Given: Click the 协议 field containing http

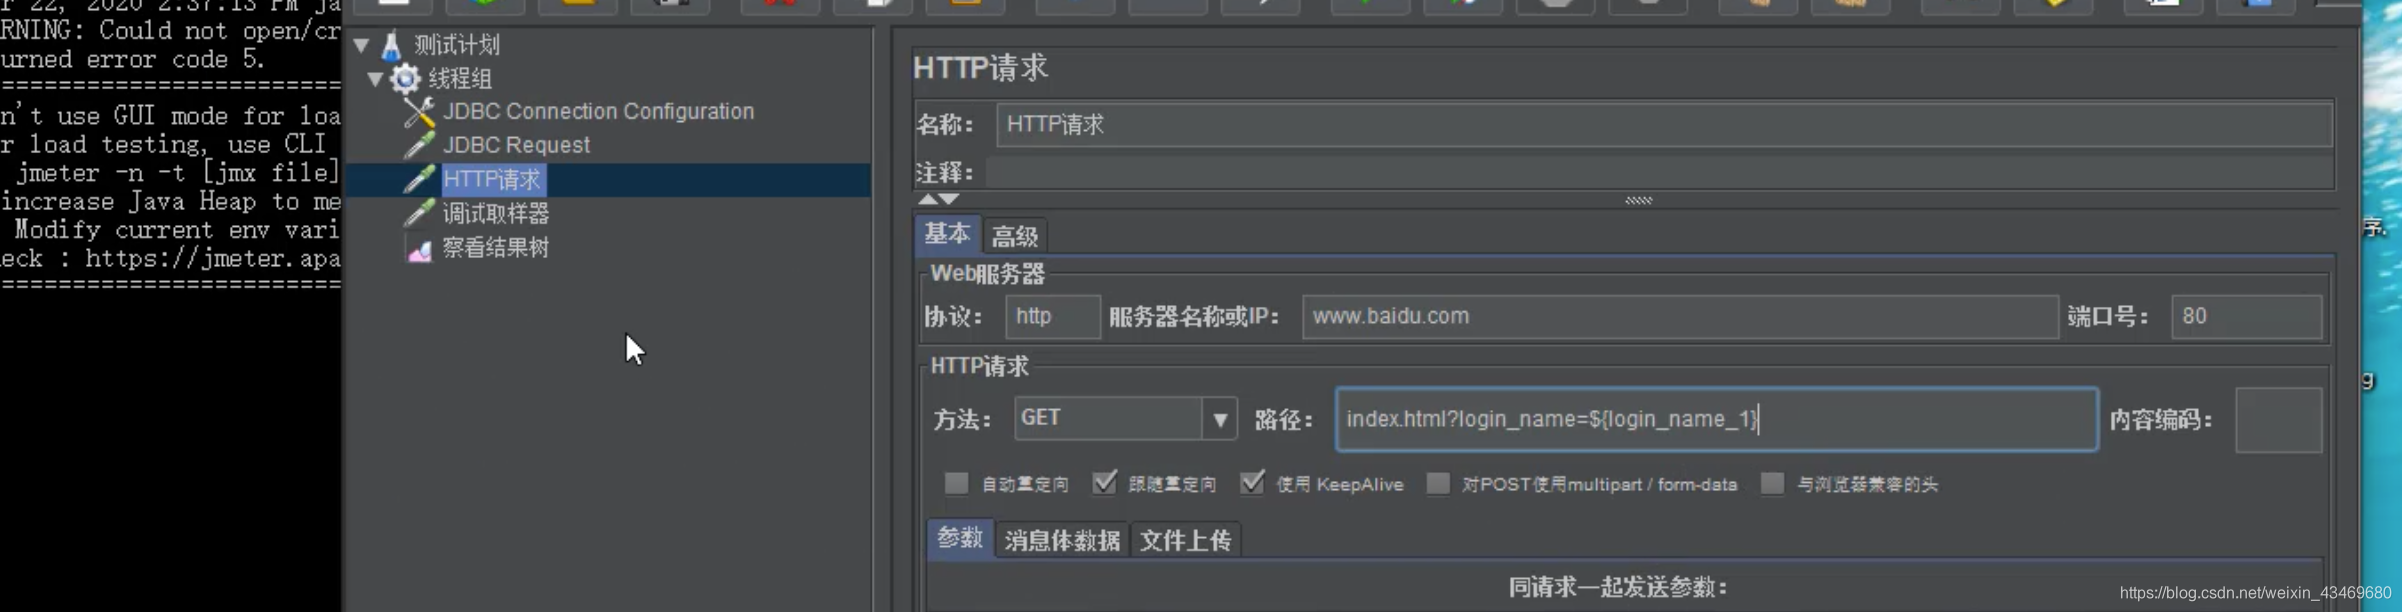Looking at the screenshot, I should point(1053,317).
